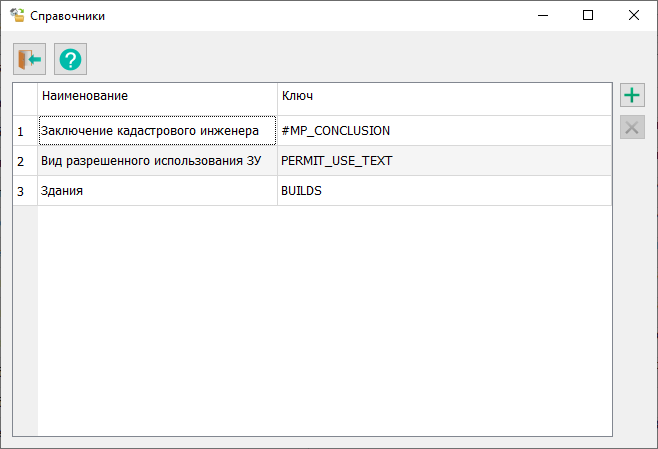
Task: Click the Справочники window title icon
Action: [x=17, y=16]
